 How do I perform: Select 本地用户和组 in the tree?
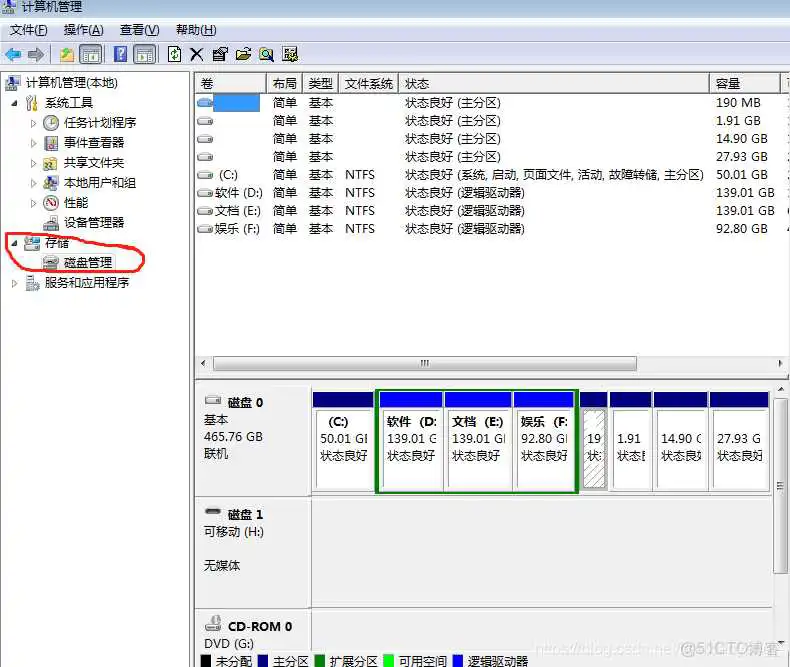pos(100,183)
